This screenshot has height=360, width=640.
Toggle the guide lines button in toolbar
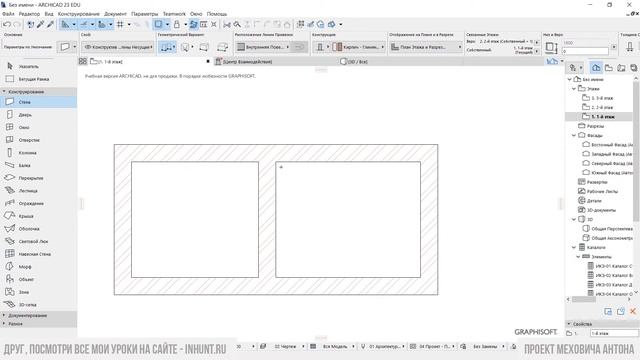65,24
